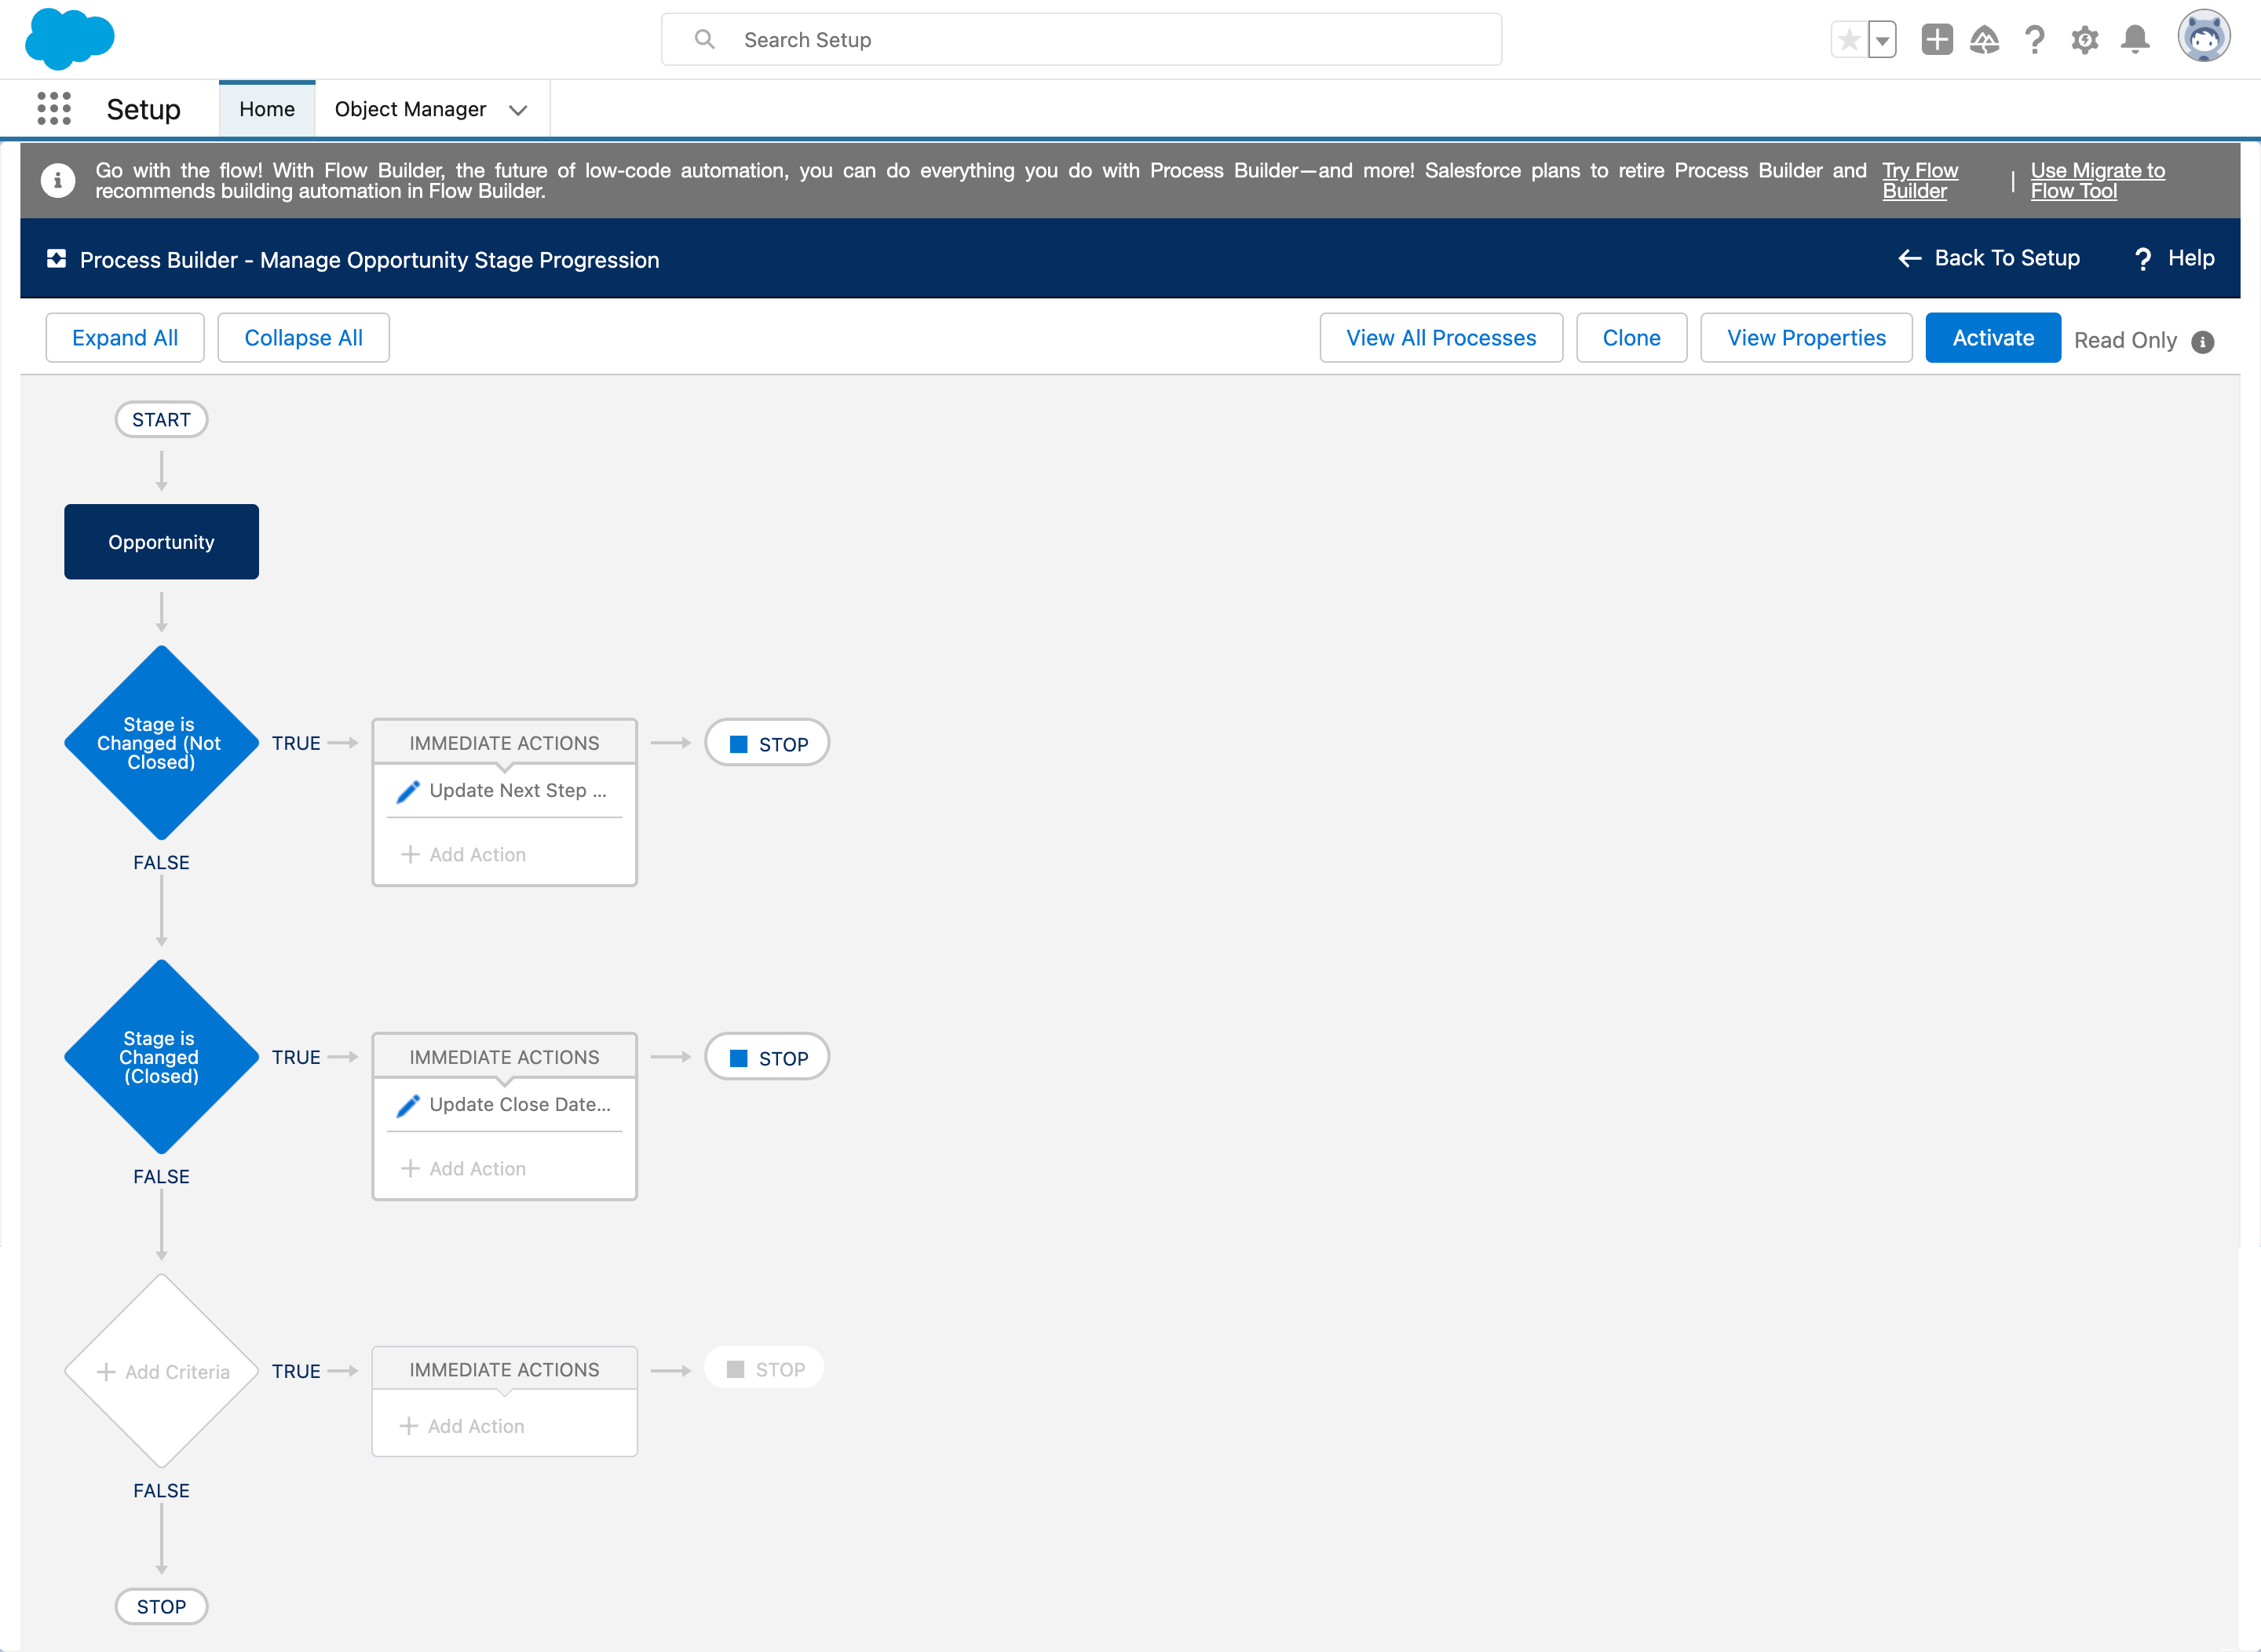This screenshot has width=2261, height=1652.
Task: Click the greyed STOP square icon
Action: [735, 1369]
